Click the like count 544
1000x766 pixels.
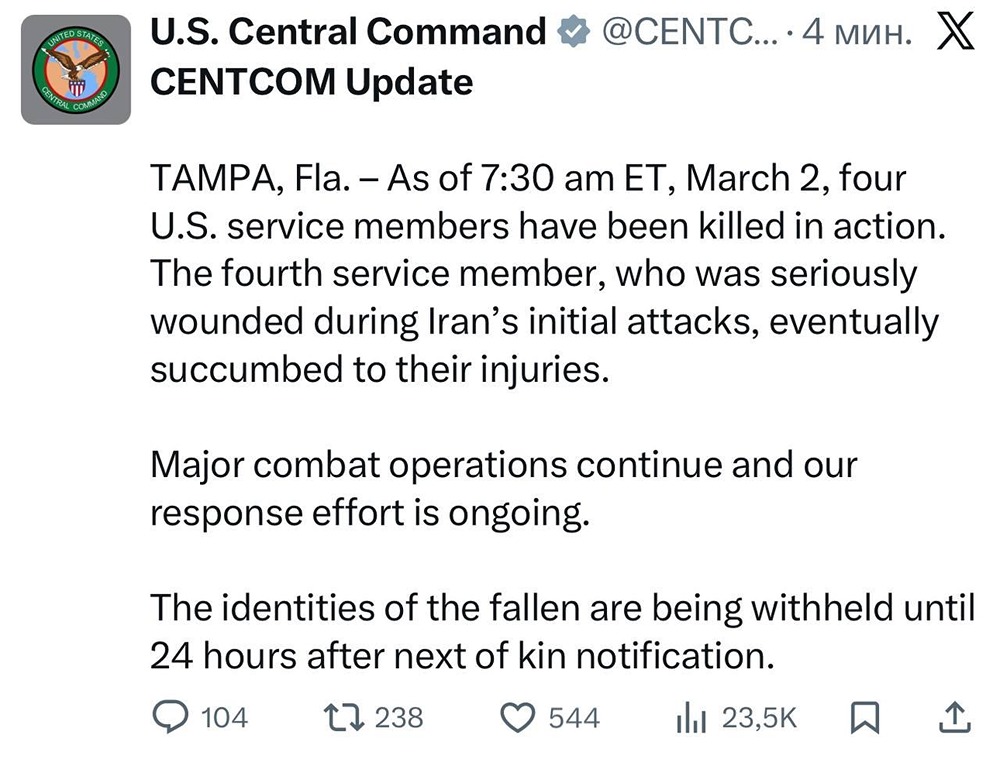(x=575, y=717)
